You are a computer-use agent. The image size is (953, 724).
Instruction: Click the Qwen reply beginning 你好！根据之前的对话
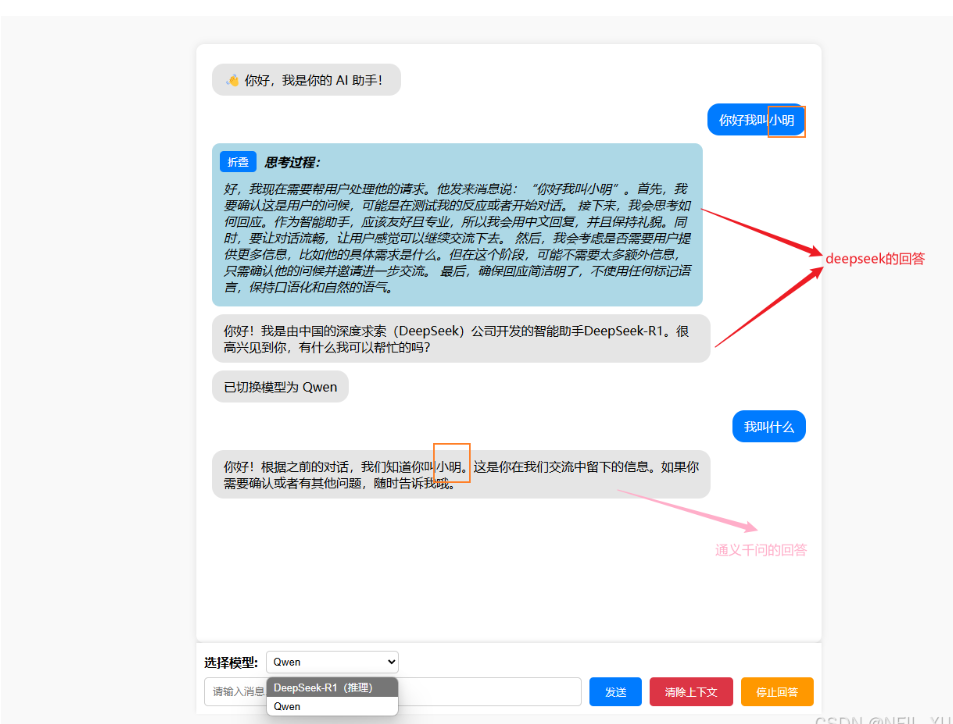click(461, 475)
